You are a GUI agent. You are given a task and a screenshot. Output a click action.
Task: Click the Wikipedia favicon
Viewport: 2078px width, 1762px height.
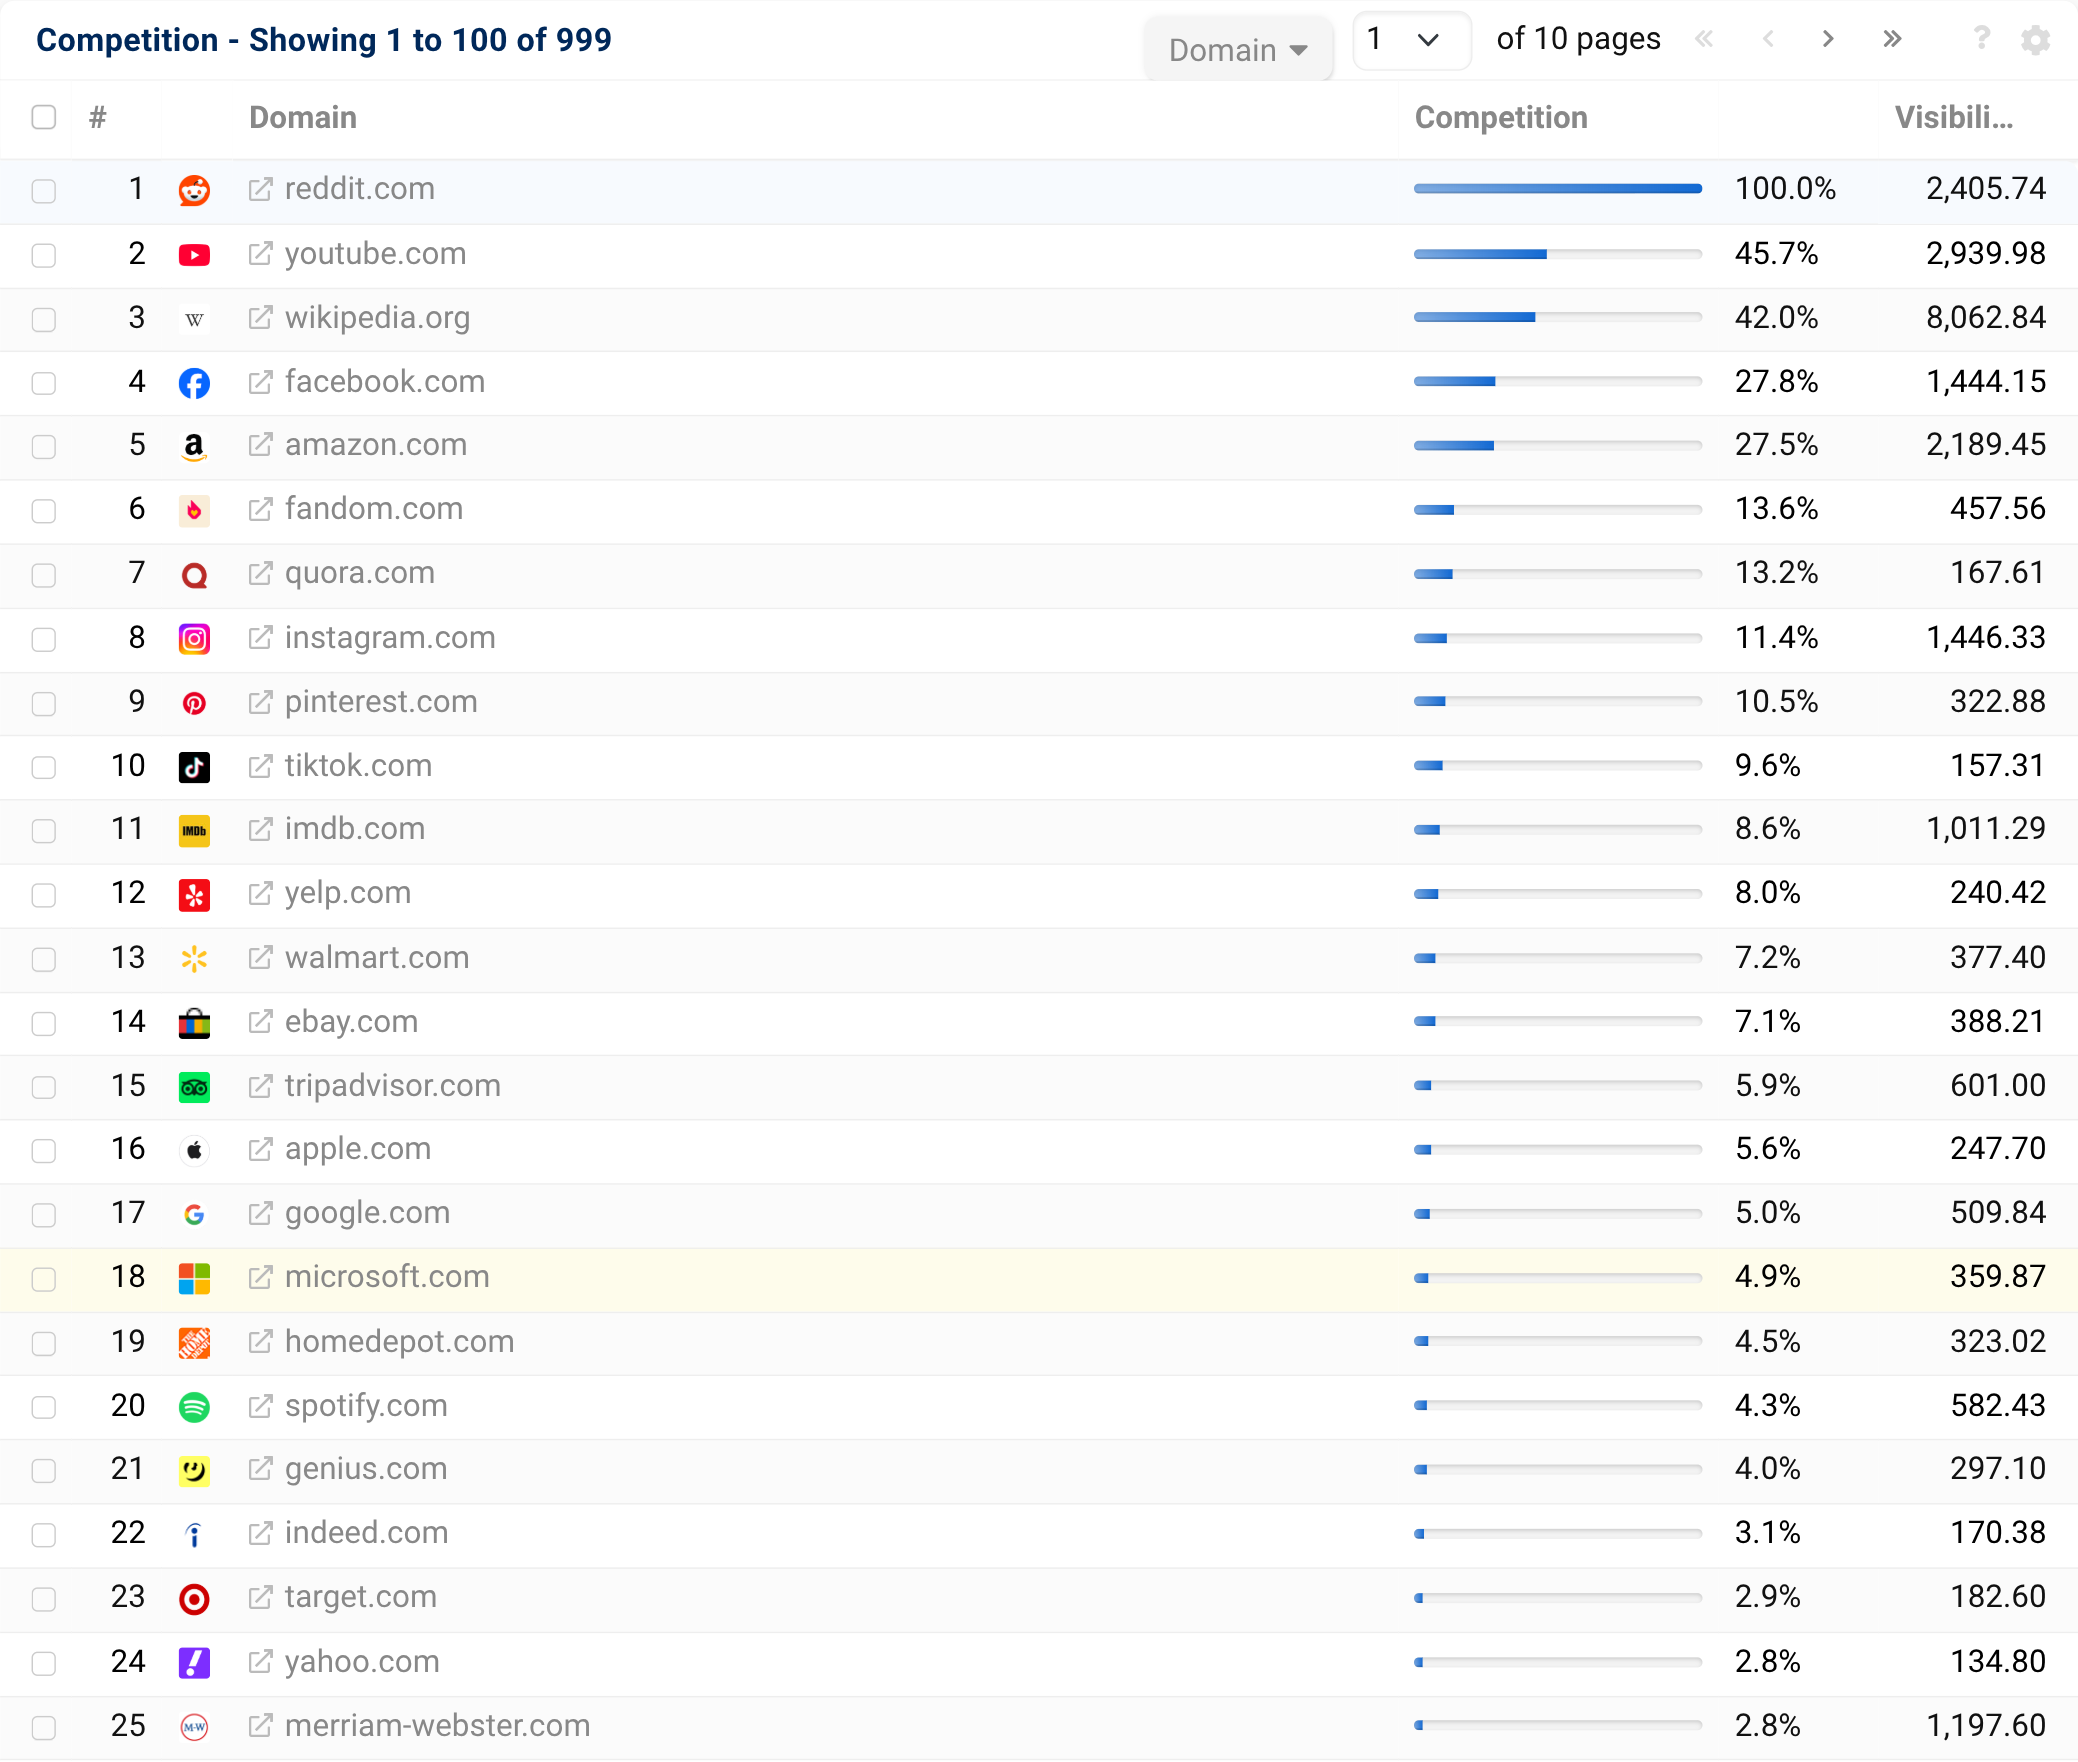pos(194,319)
